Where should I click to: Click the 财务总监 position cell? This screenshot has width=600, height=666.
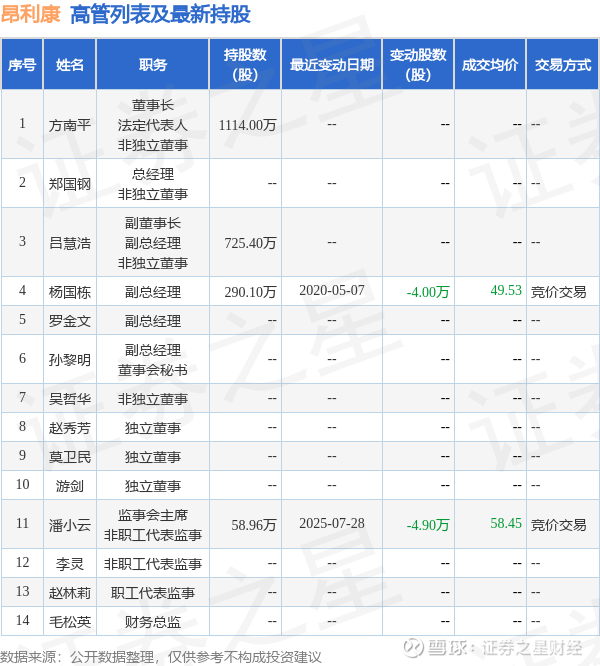(153, 622)
